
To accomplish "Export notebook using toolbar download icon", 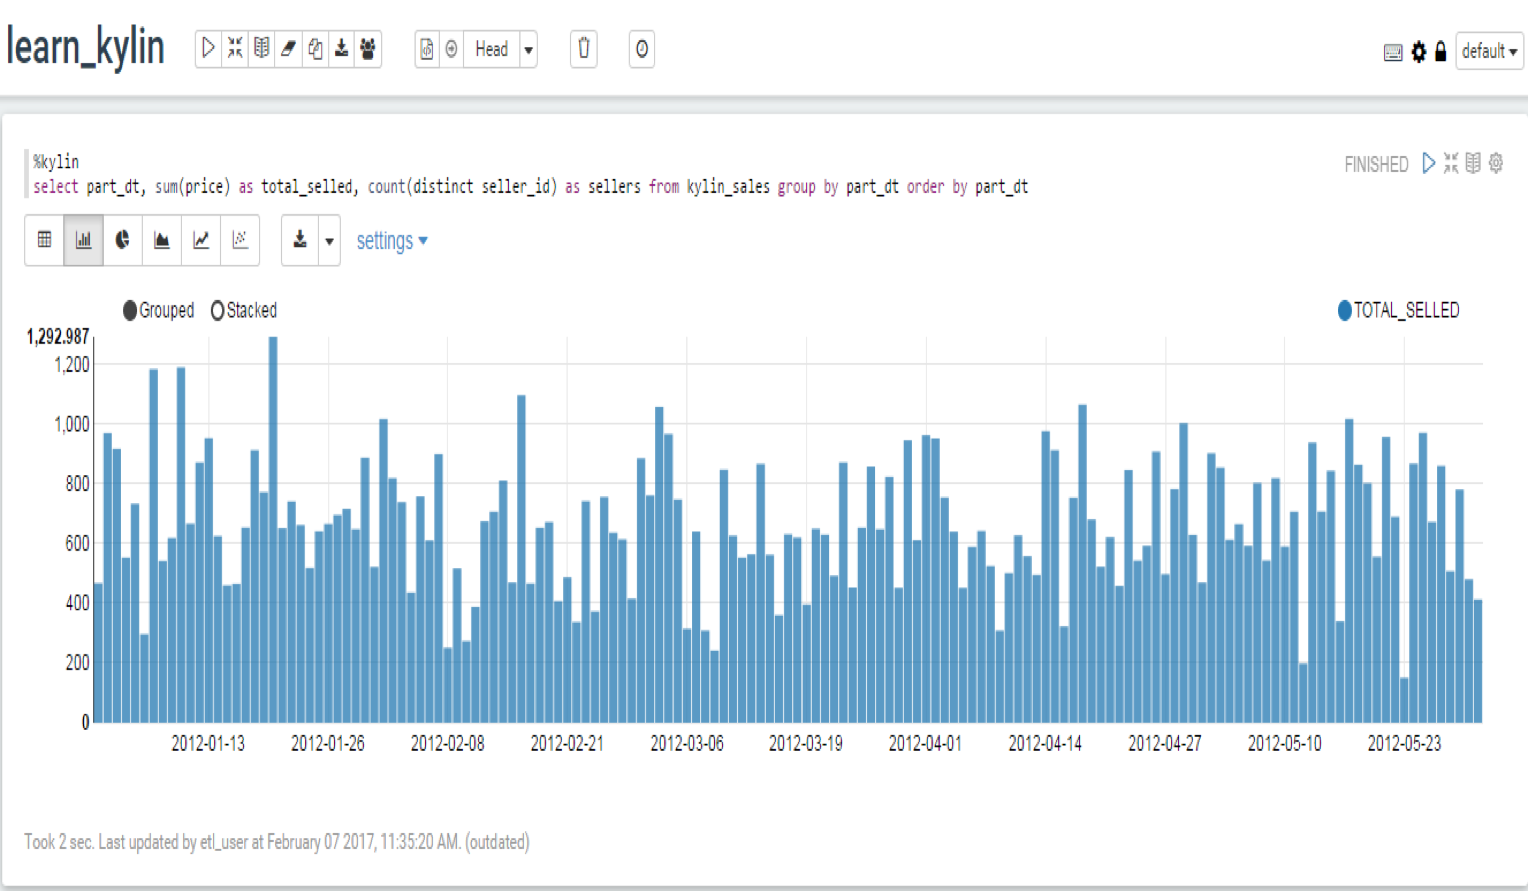I will click(342, 49).
